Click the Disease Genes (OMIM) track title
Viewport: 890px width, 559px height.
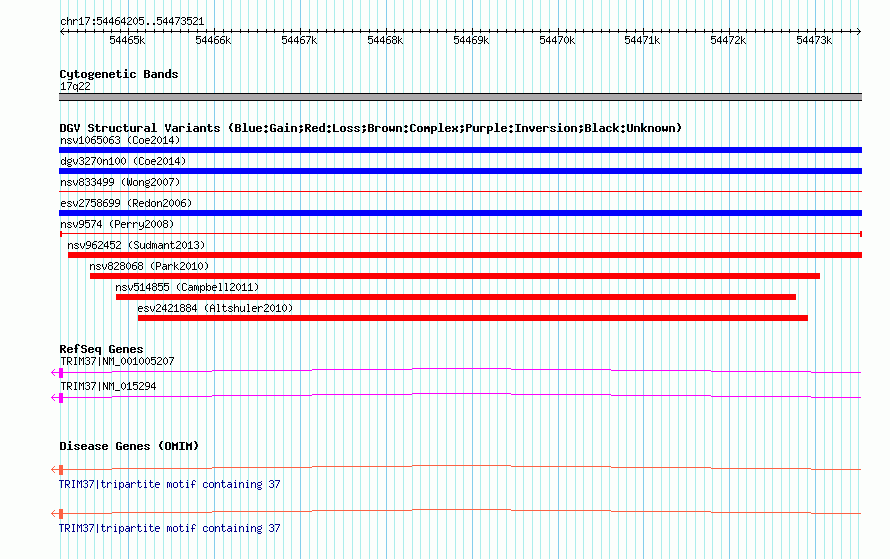coord(129,447)
